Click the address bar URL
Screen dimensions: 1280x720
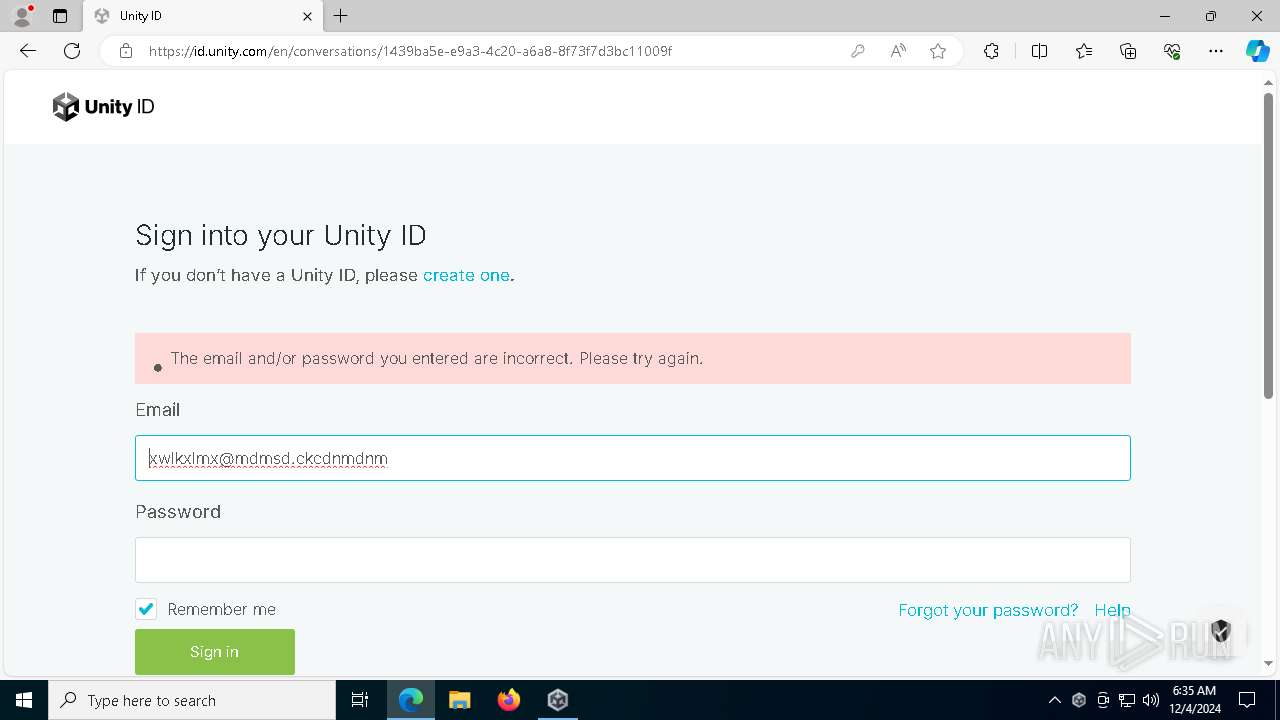[410, 51]
